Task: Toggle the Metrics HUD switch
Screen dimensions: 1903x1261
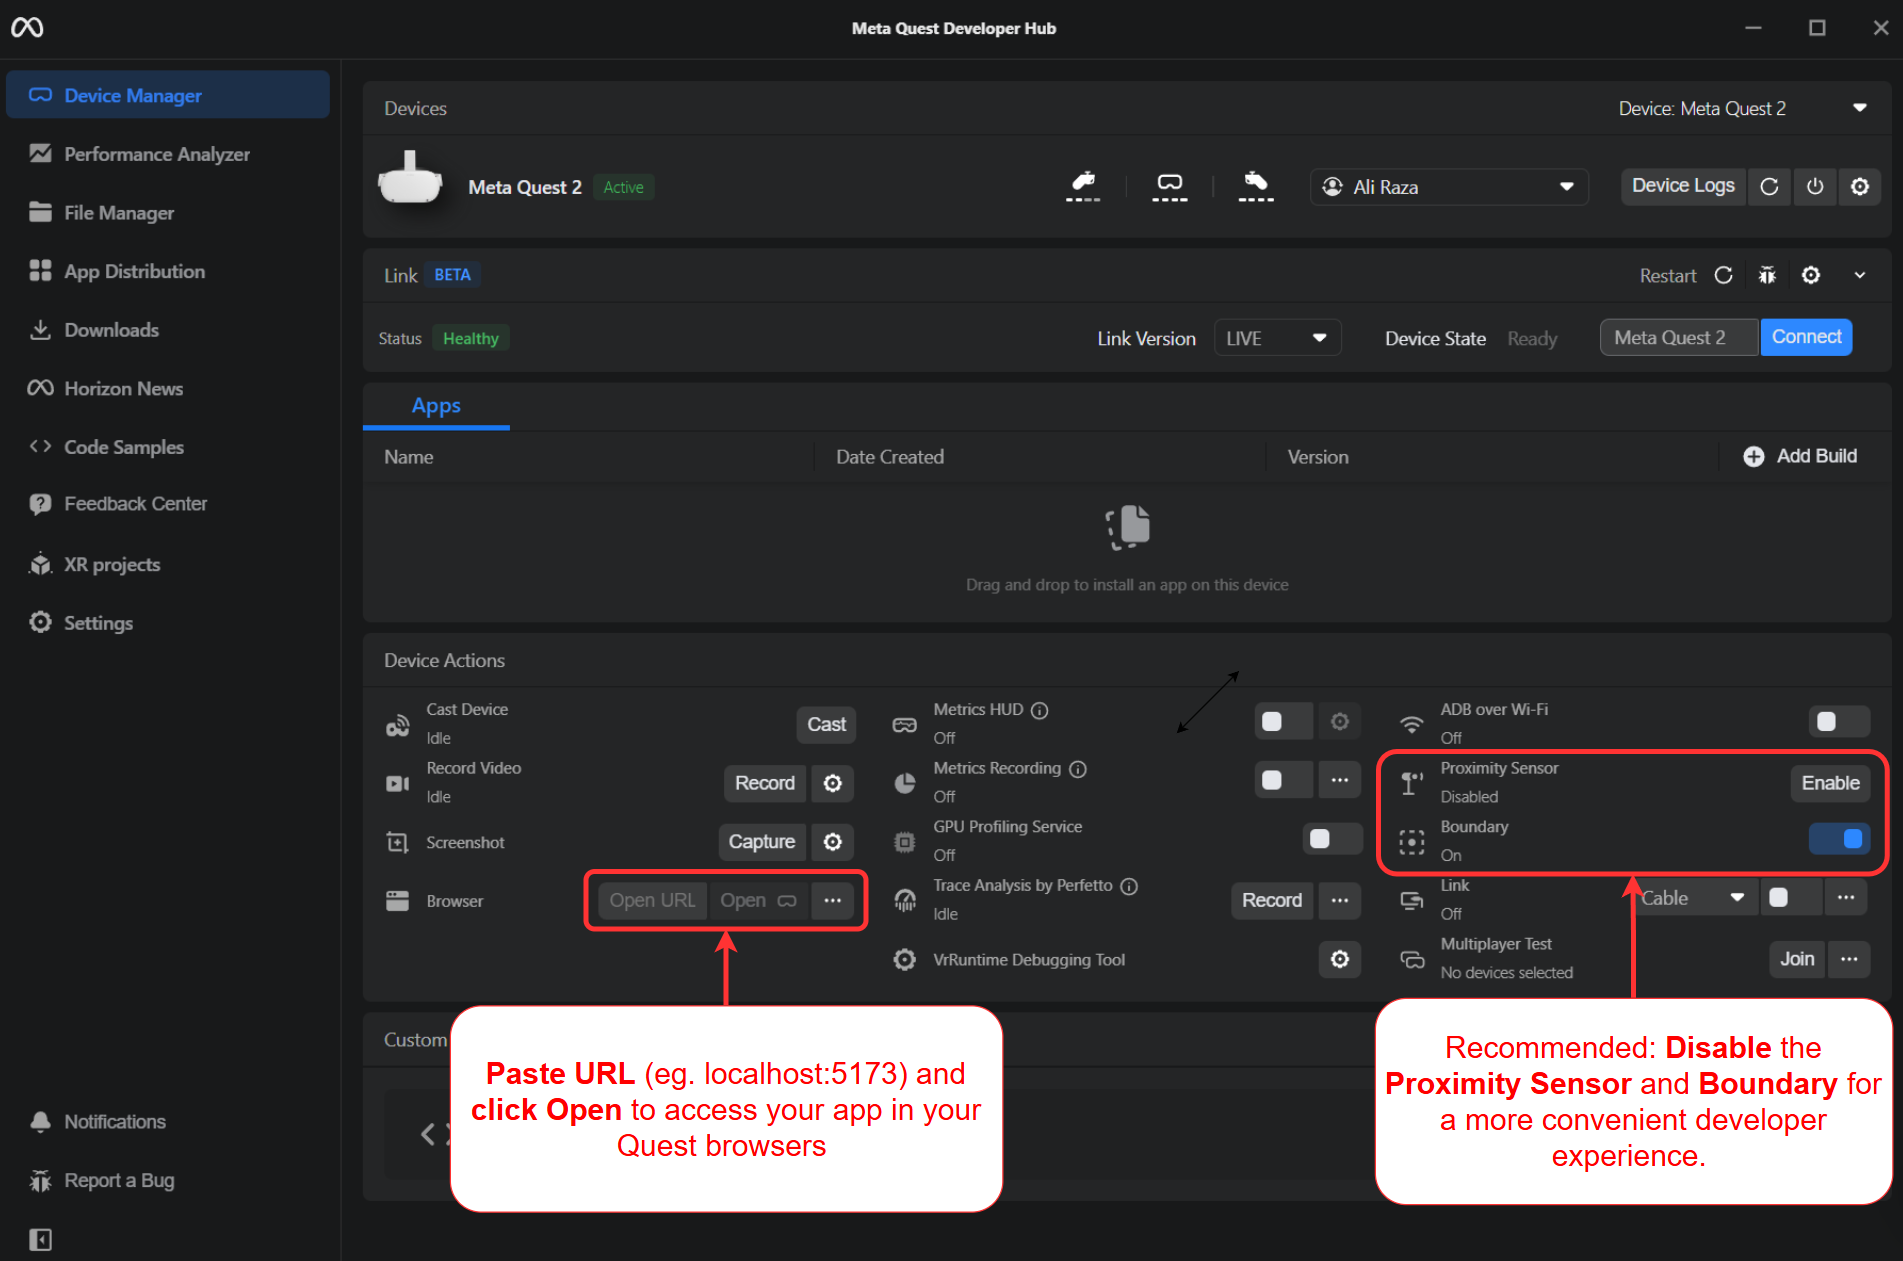Action: pos(1282,722)
